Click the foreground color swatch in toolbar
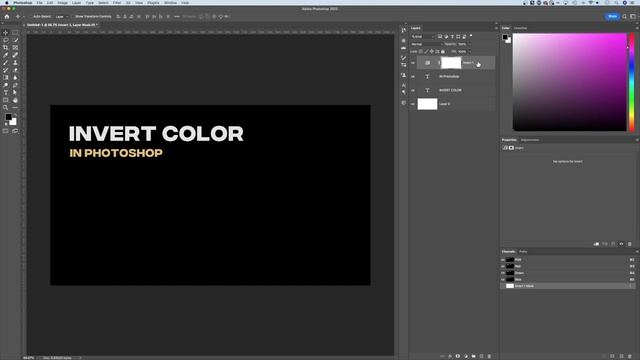 point(8,117)
